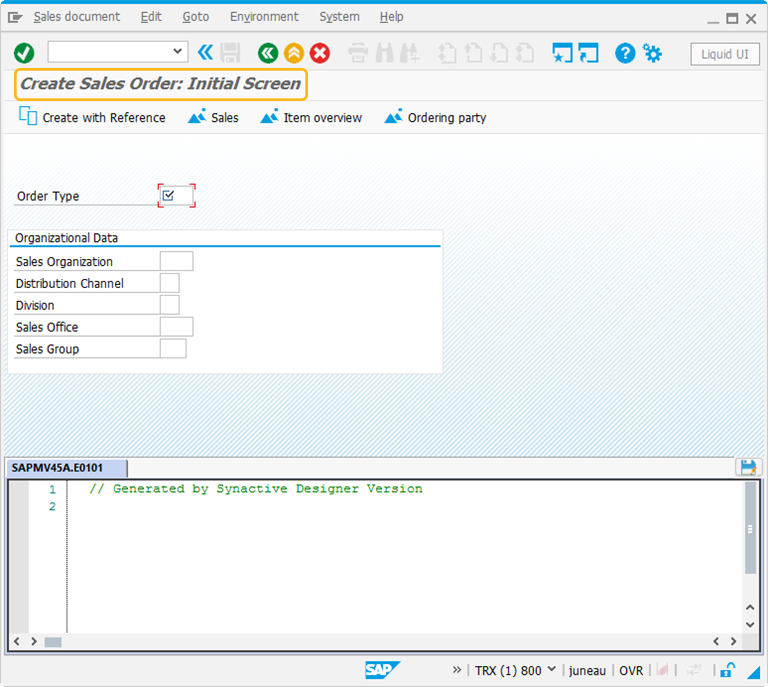
Task: Click the Create New Session icon
Action: pyautogui.click(x=562, y=53)
